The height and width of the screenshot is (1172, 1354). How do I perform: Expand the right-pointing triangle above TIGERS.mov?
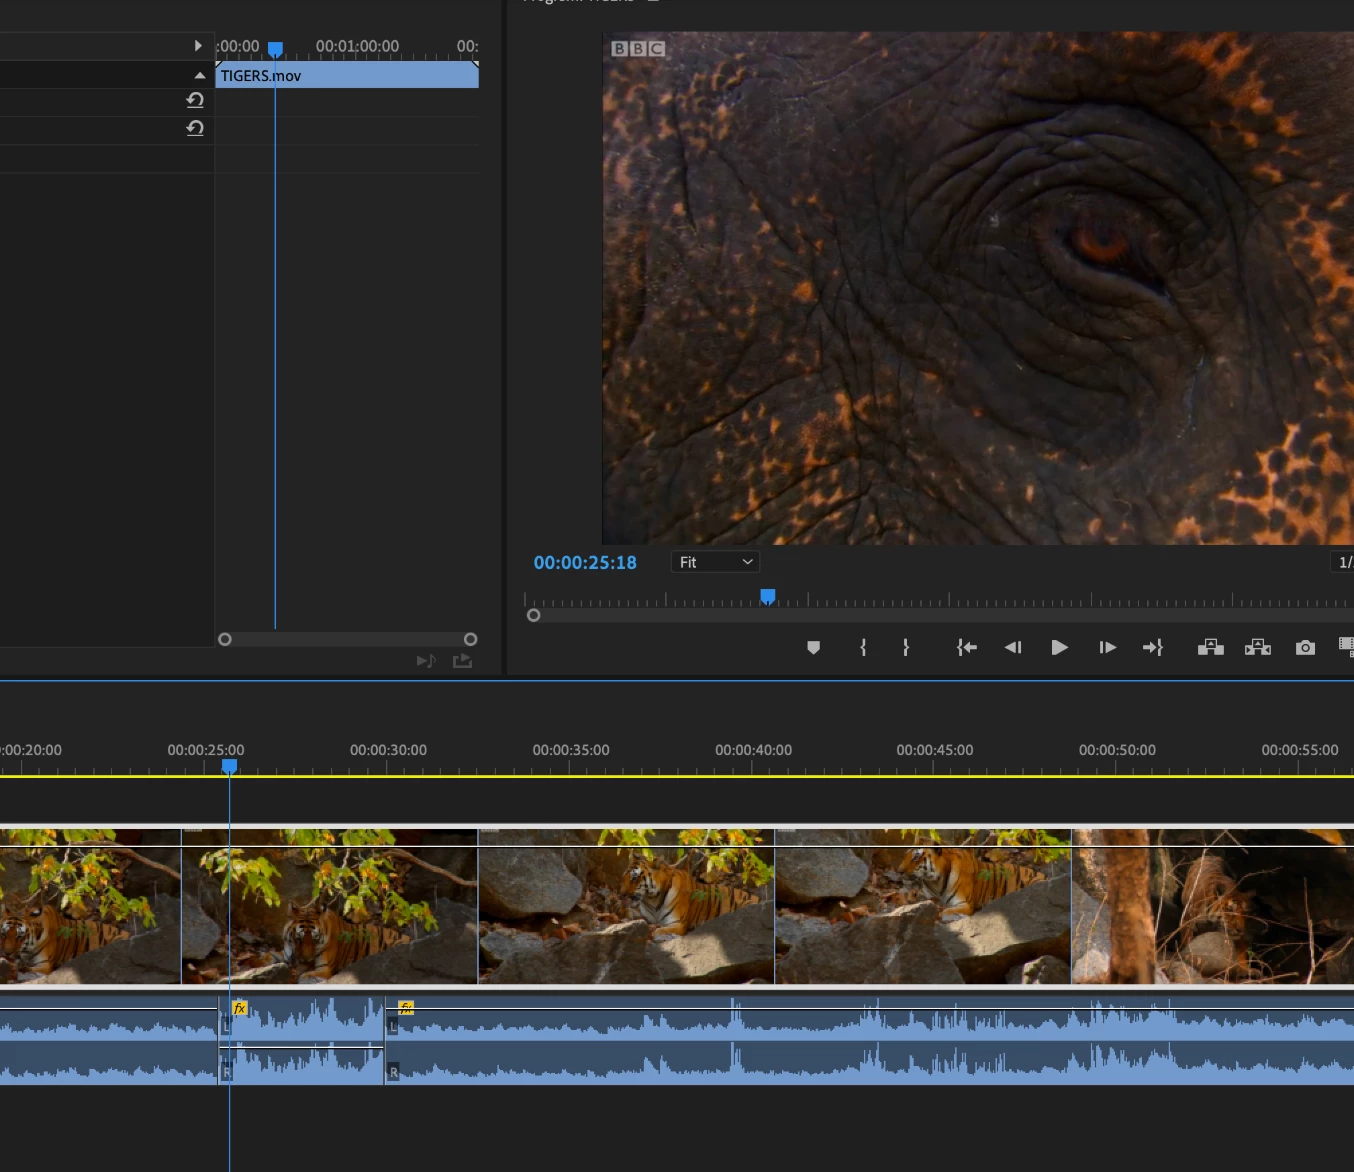coord(197,46)
